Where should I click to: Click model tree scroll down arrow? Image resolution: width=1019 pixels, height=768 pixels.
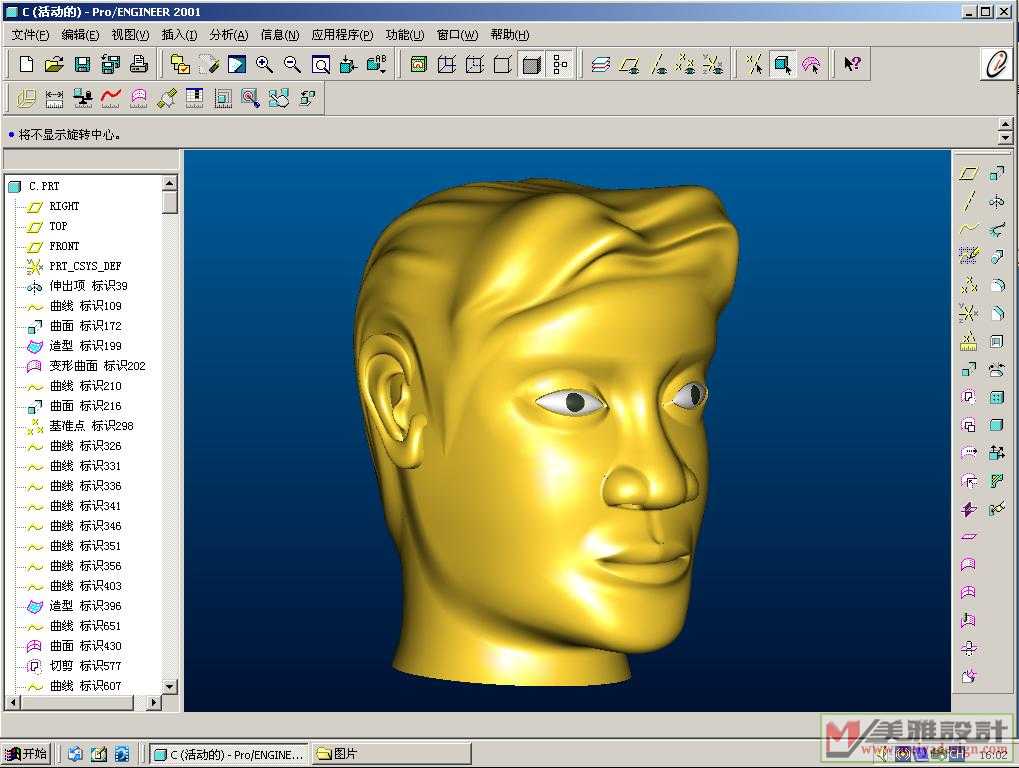tap(170, 686)
